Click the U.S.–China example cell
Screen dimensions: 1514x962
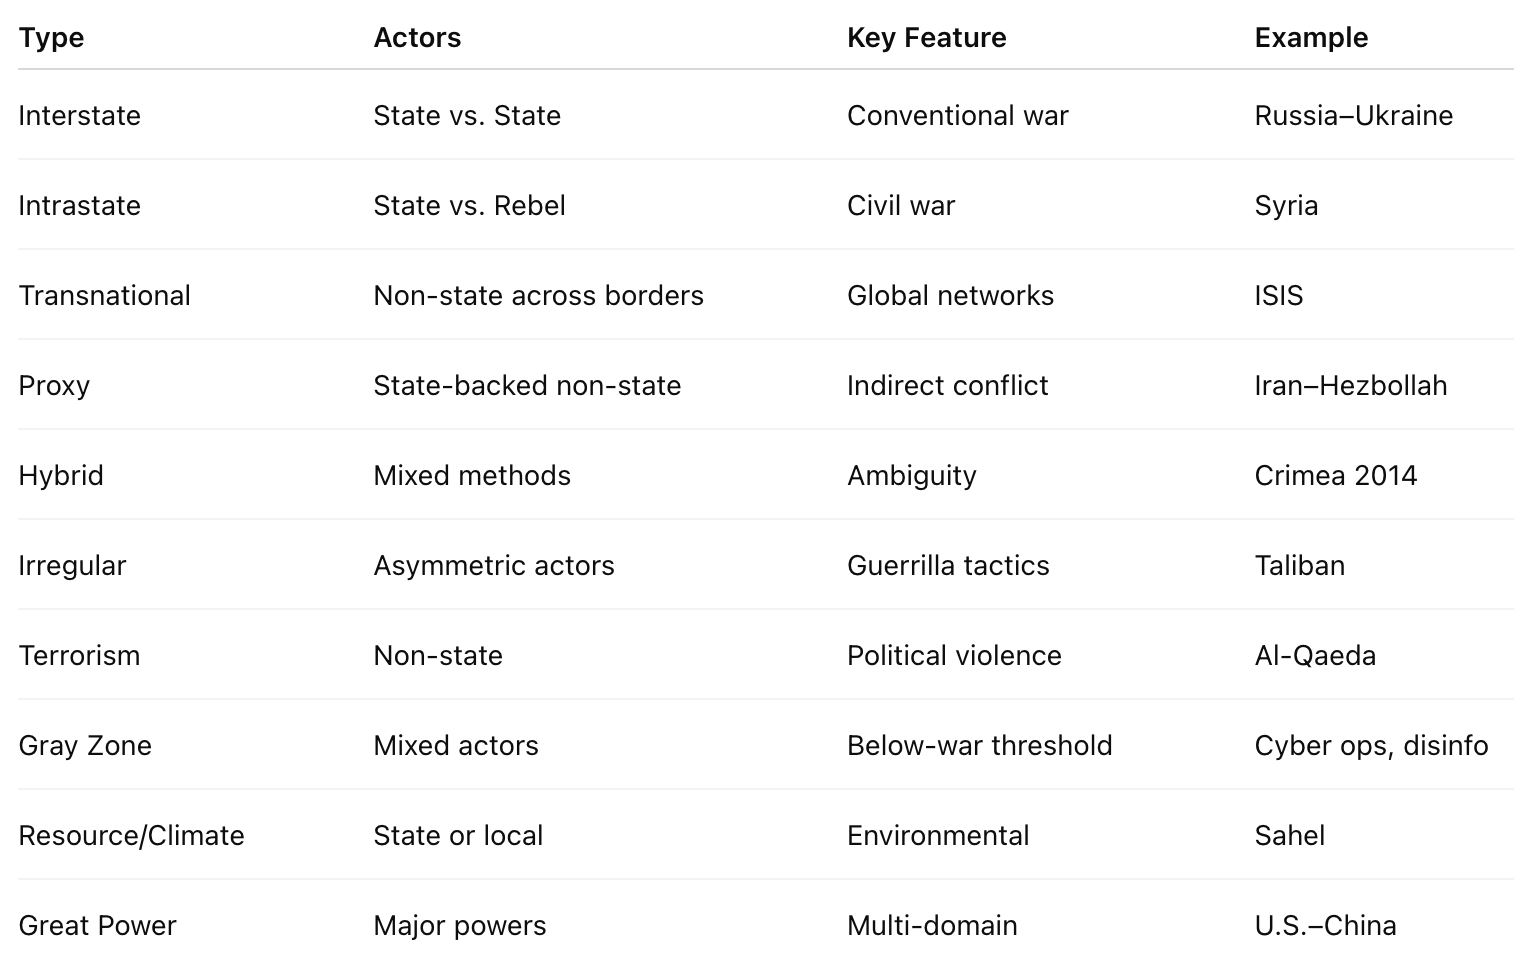tap(1325, 926)
